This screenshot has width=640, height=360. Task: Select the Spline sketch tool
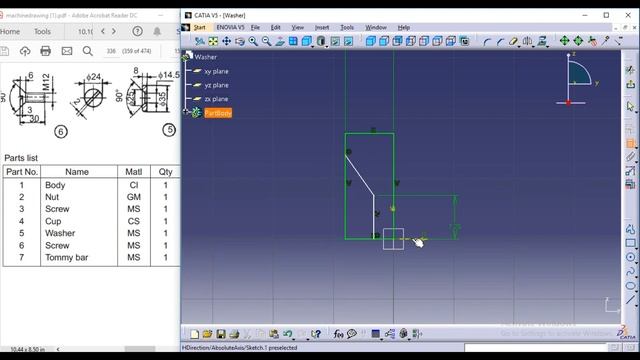pyautogui.click(x=630, y=271)
